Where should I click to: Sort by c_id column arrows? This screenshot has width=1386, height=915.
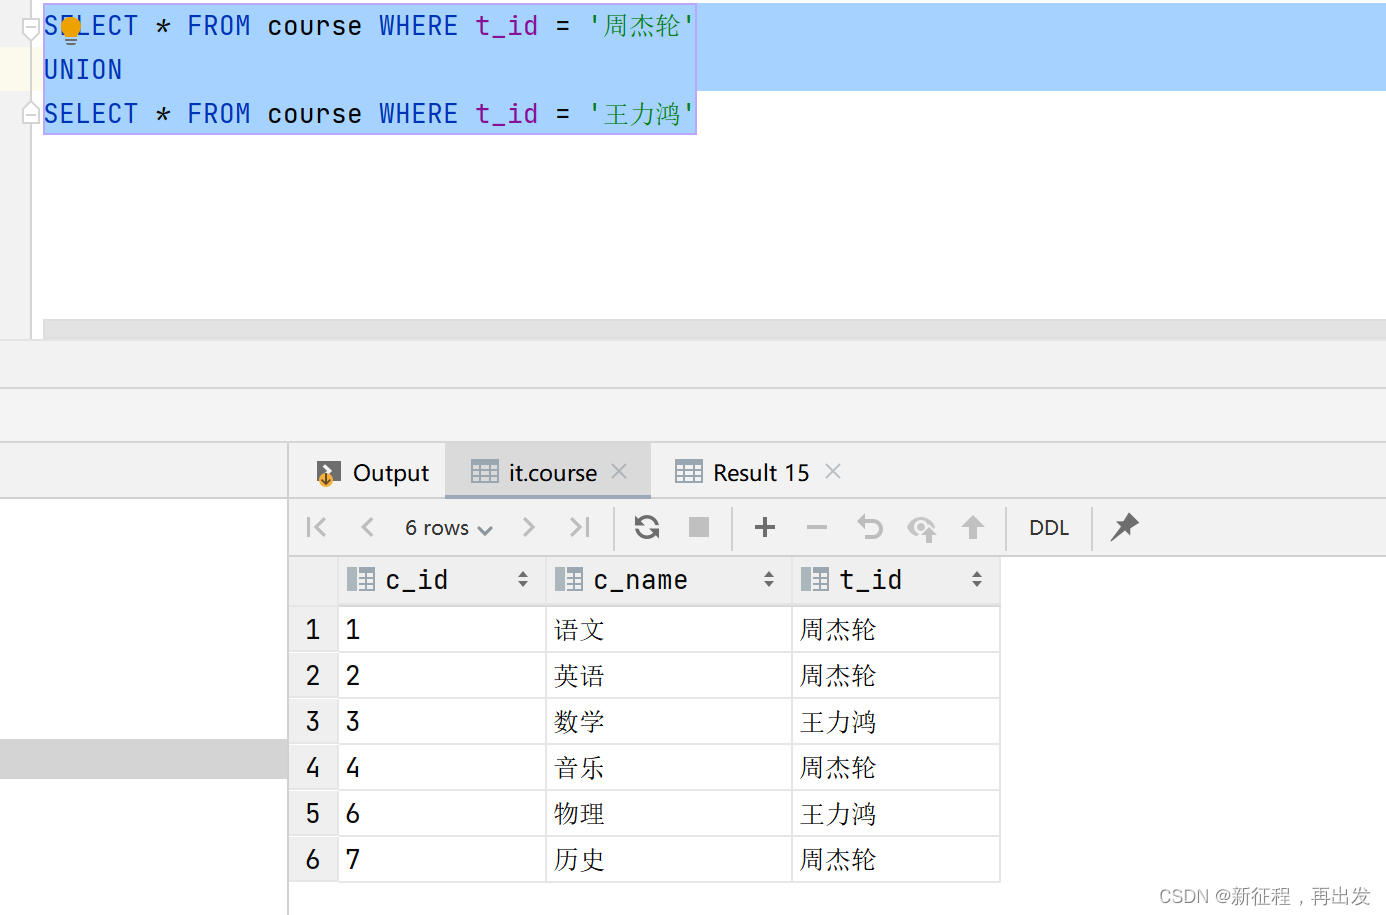point(523,580)
